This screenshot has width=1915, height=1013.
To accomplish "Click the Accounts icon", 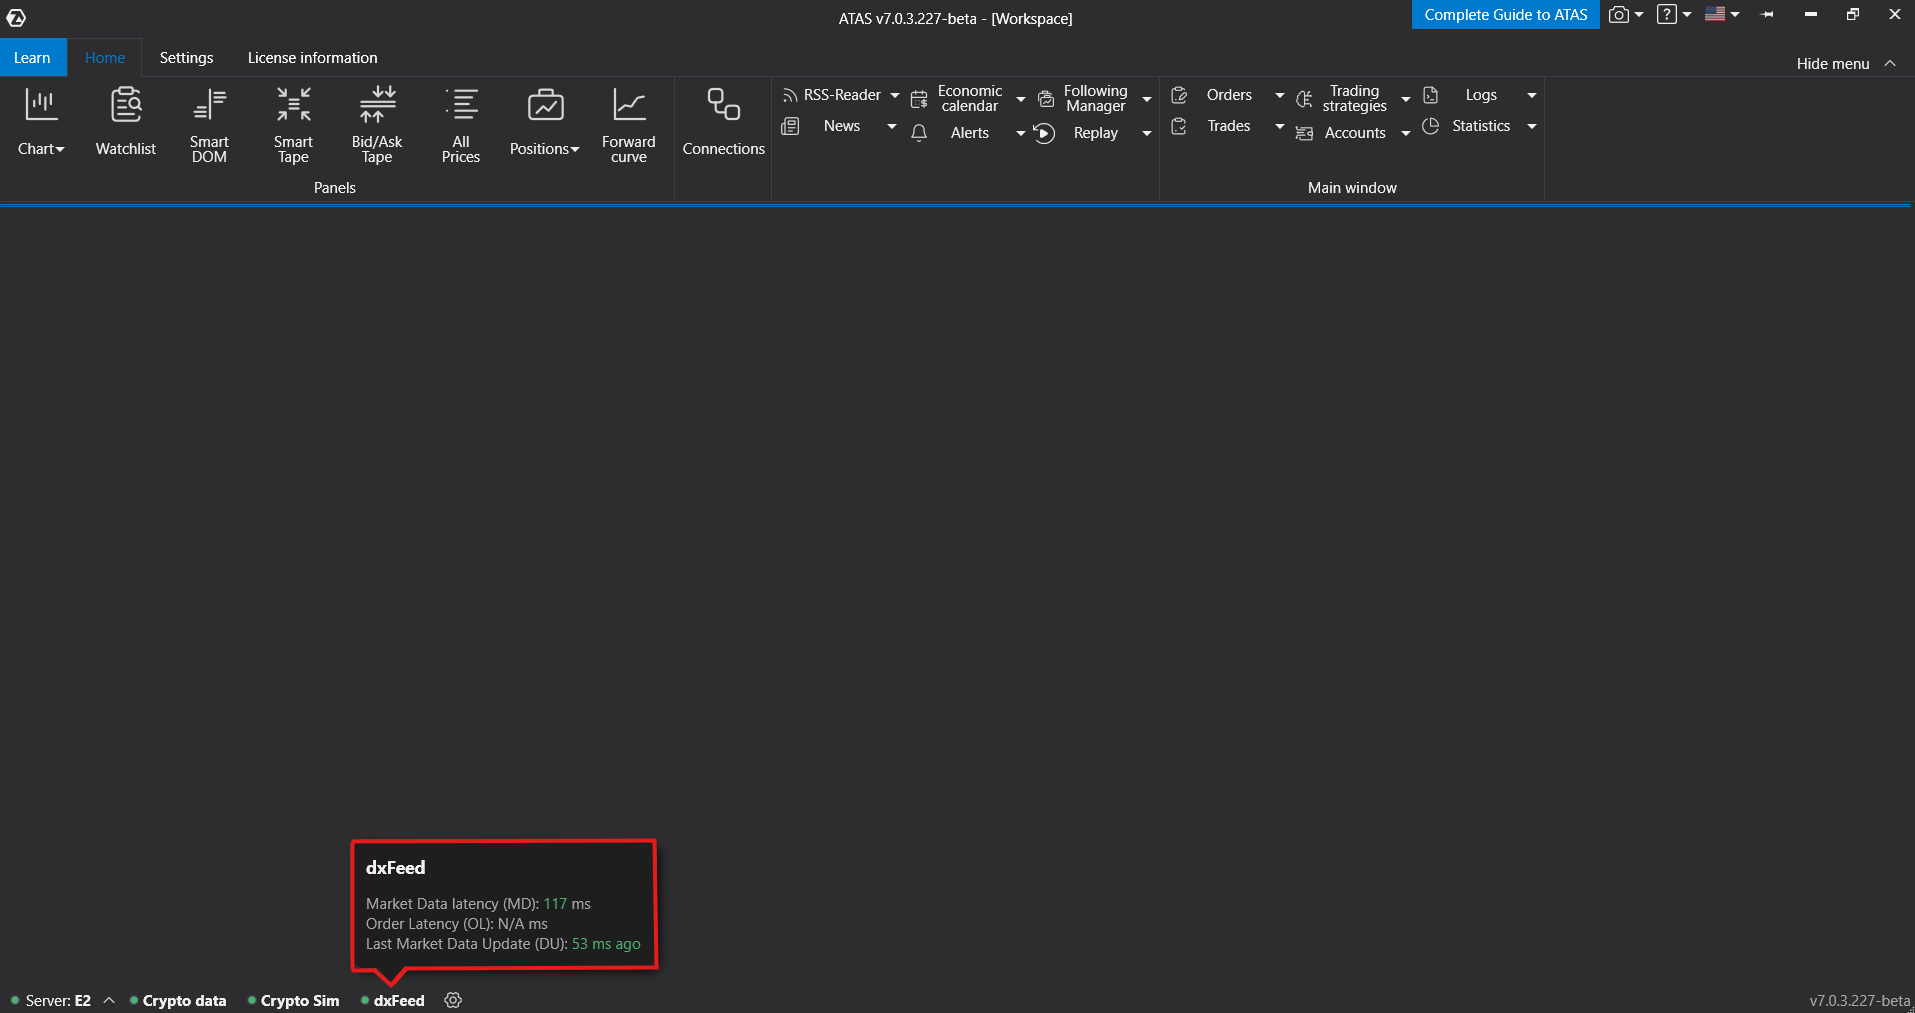I will click(x=1304, y=133).
